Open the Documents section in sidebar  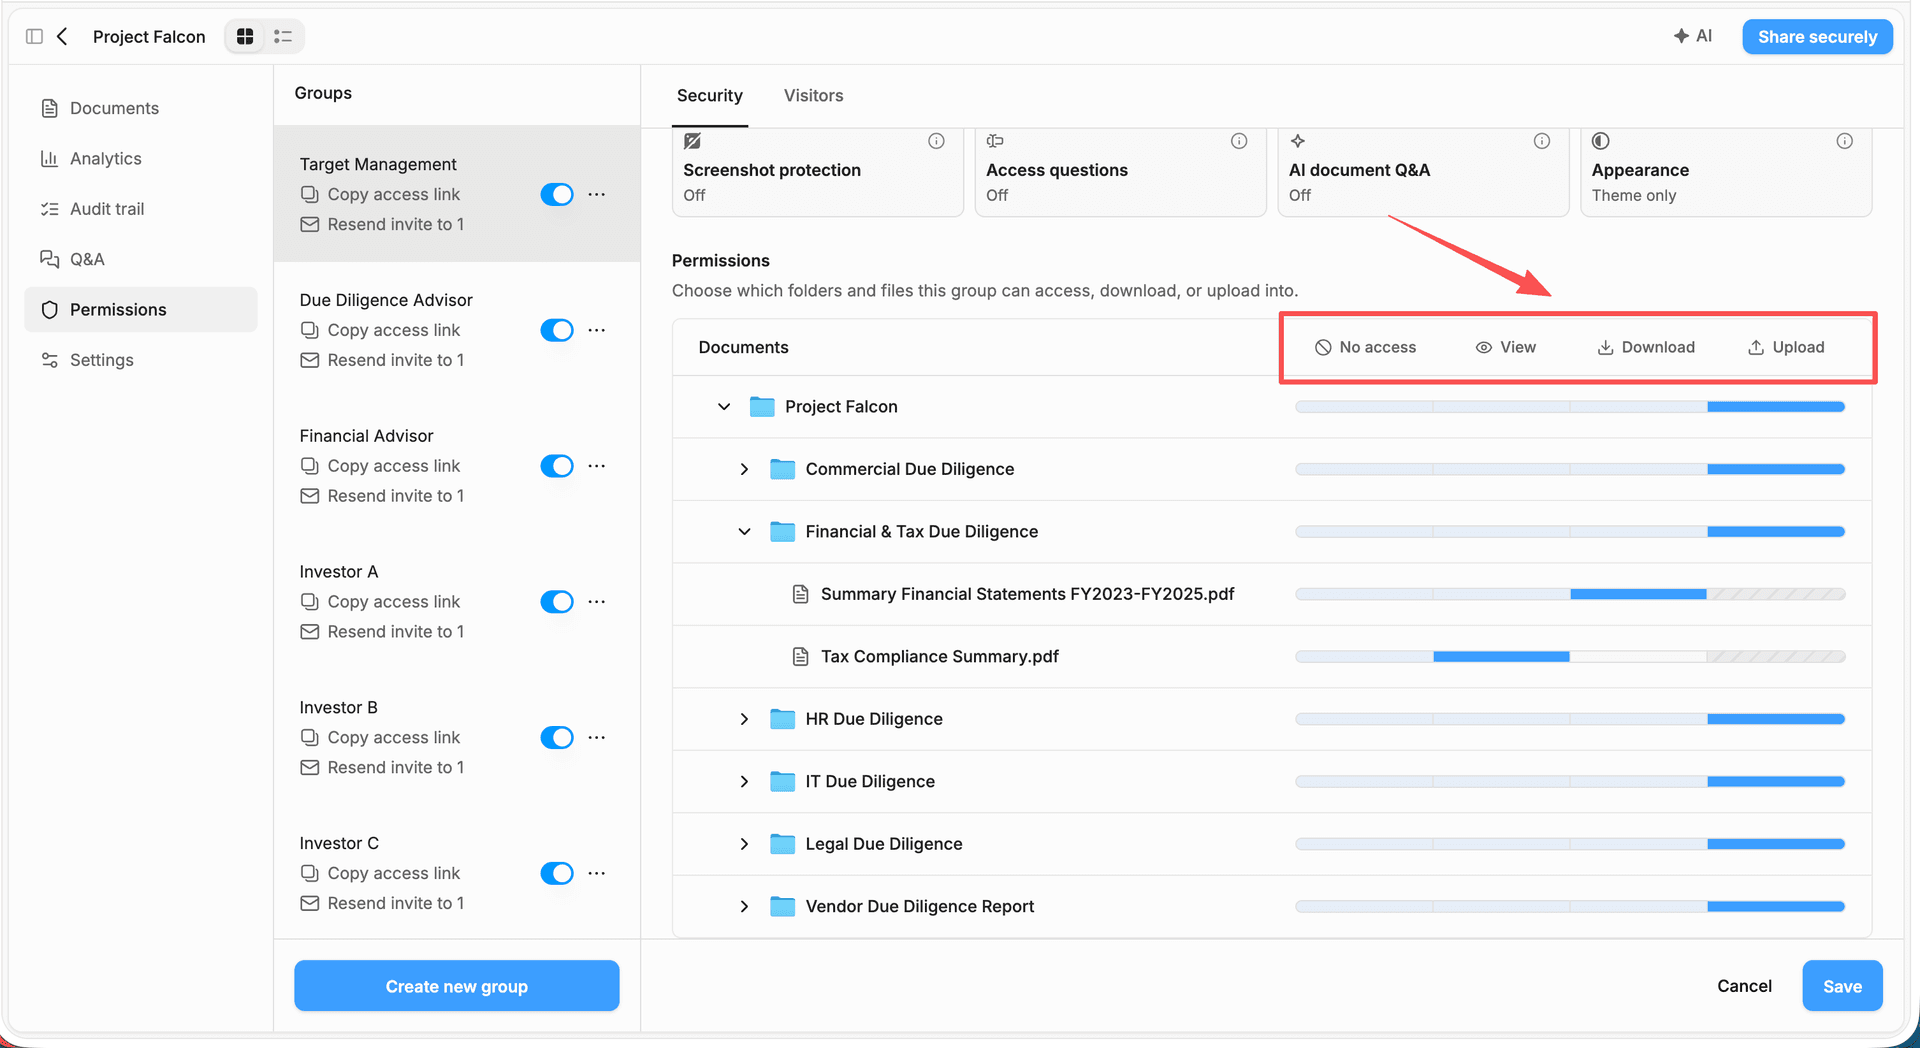point(141,108)
